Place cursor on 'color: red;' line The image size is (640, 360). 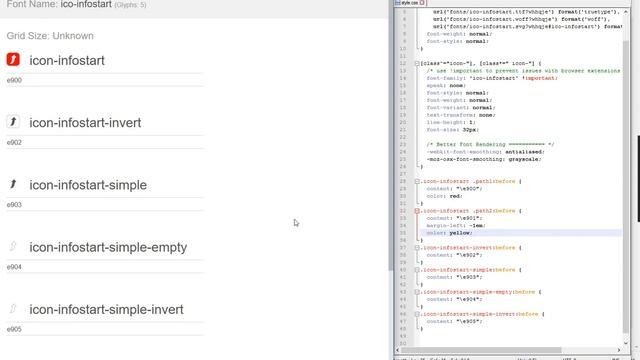(x=444, y=196)
